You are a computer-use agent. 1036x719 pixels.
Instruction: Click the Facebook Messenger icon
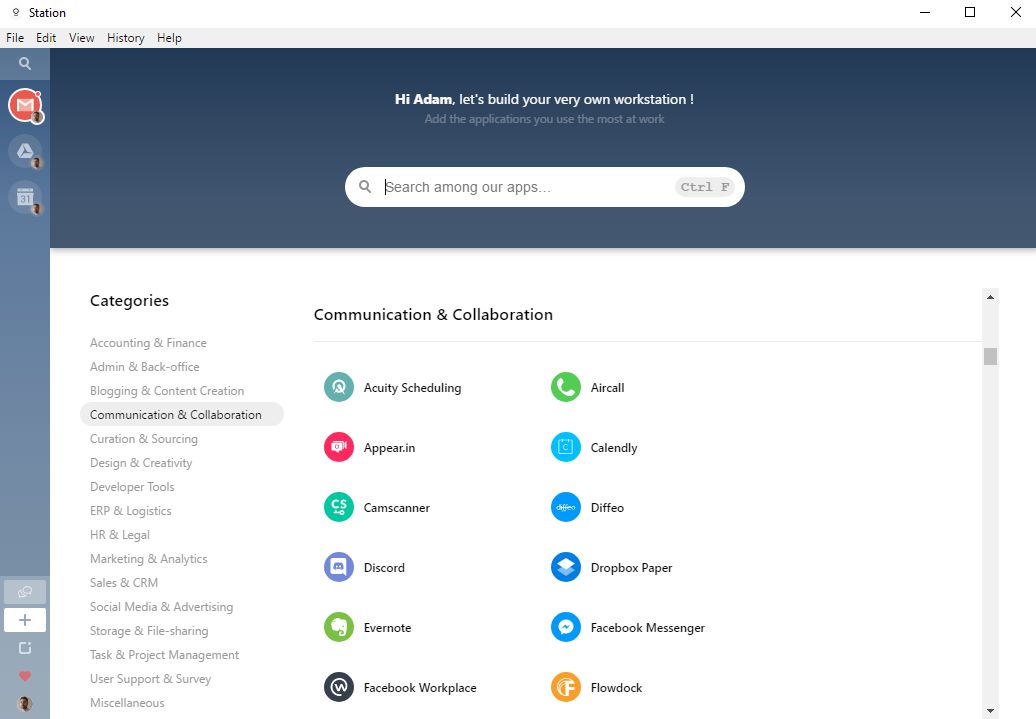pos(566,628)
